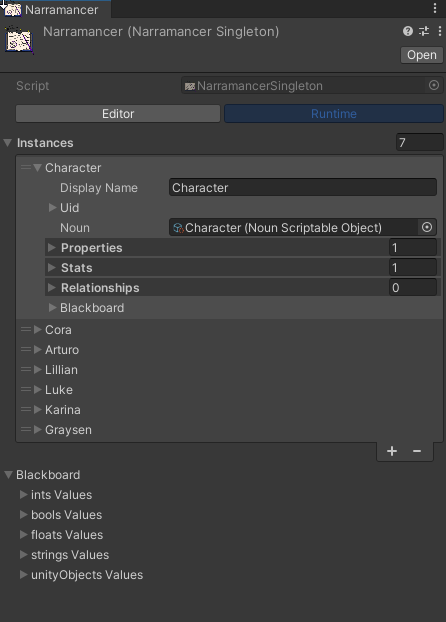This screenshot has width=446, height=622.
Task: Collapse the Instances list
Action: (8, 143)
